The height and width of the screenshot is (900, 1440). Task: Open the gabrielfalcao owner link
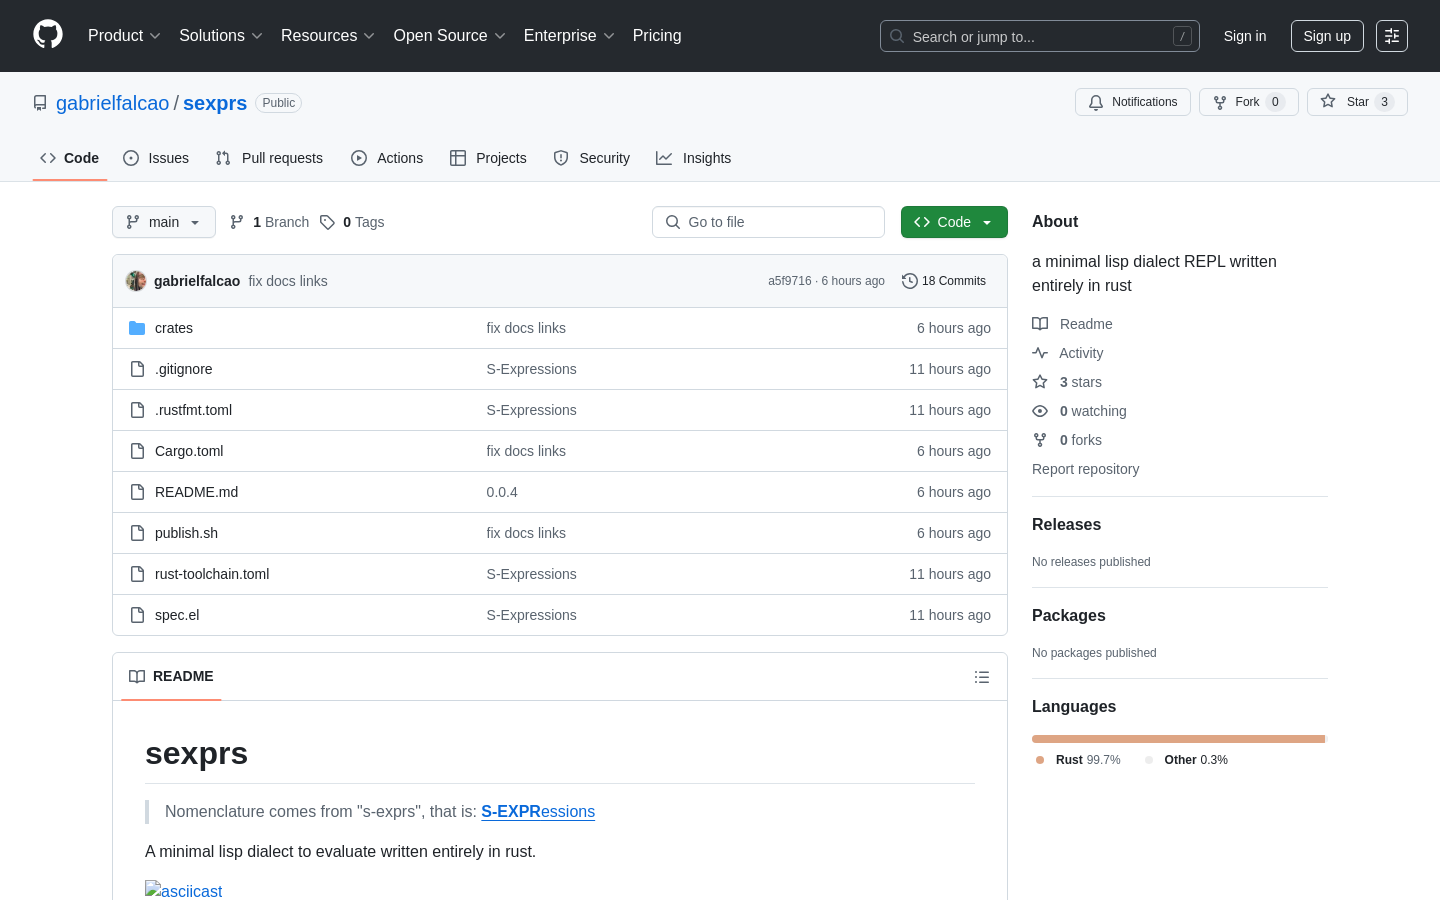tap(113, 103)
